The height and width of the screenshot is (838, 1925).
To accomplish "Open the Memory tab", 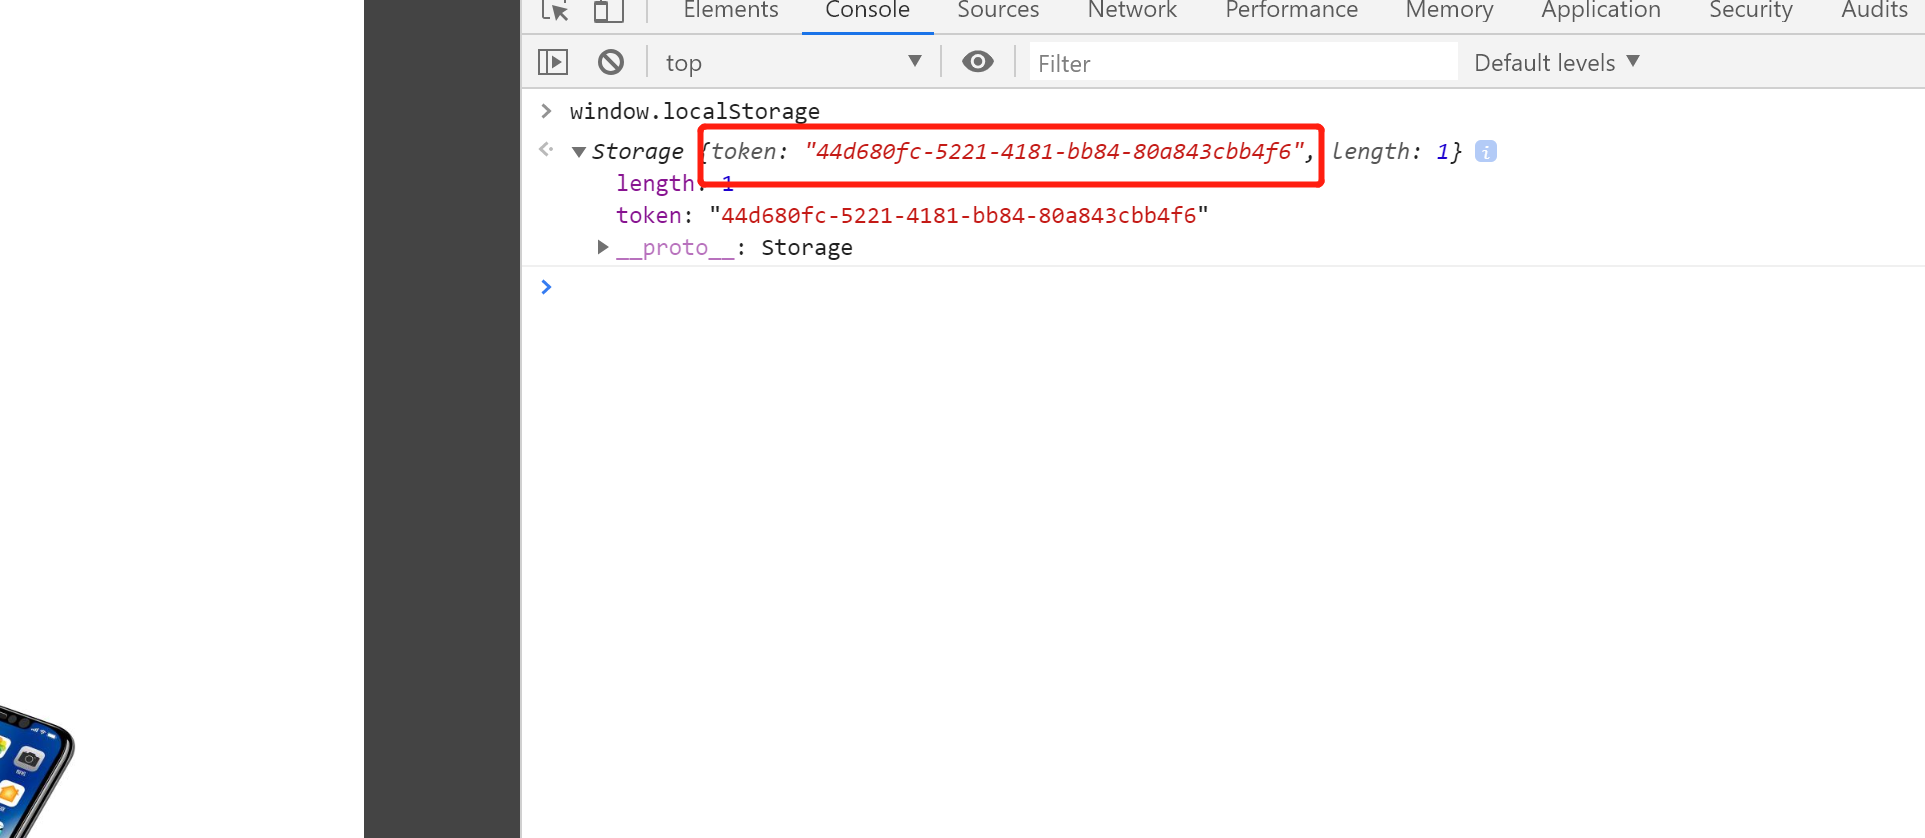I will pyautogui.click(x=1449, y=11).
